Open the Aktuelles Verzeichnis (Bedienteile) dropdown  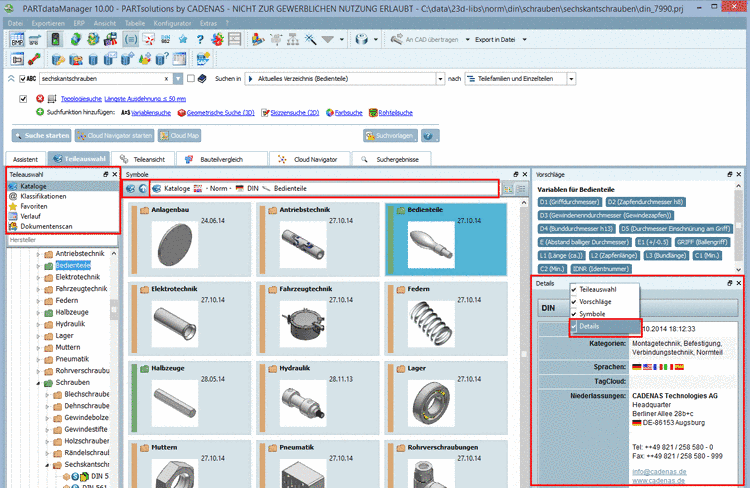(x=441, y=79)
